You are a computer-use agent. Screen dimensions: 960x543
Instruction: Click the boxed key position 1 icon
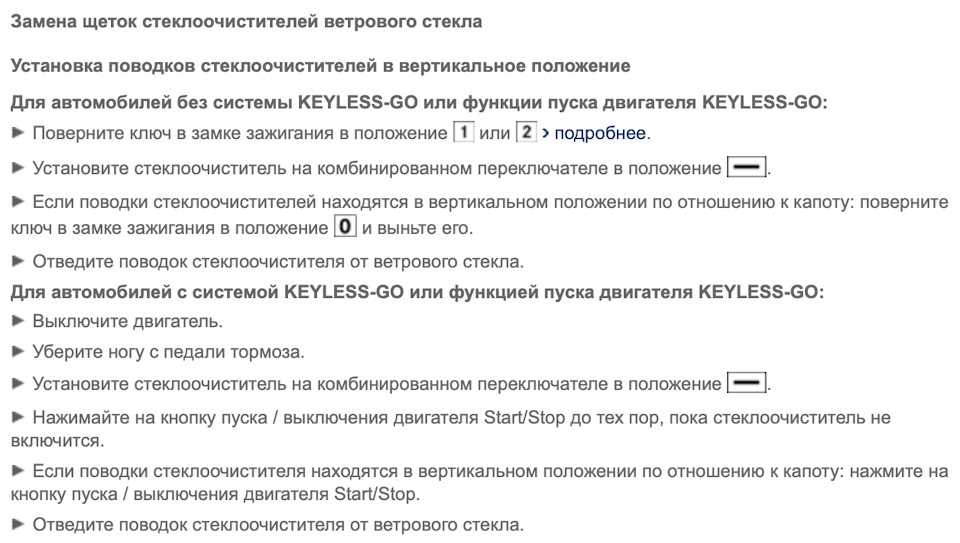pos(462,132)
